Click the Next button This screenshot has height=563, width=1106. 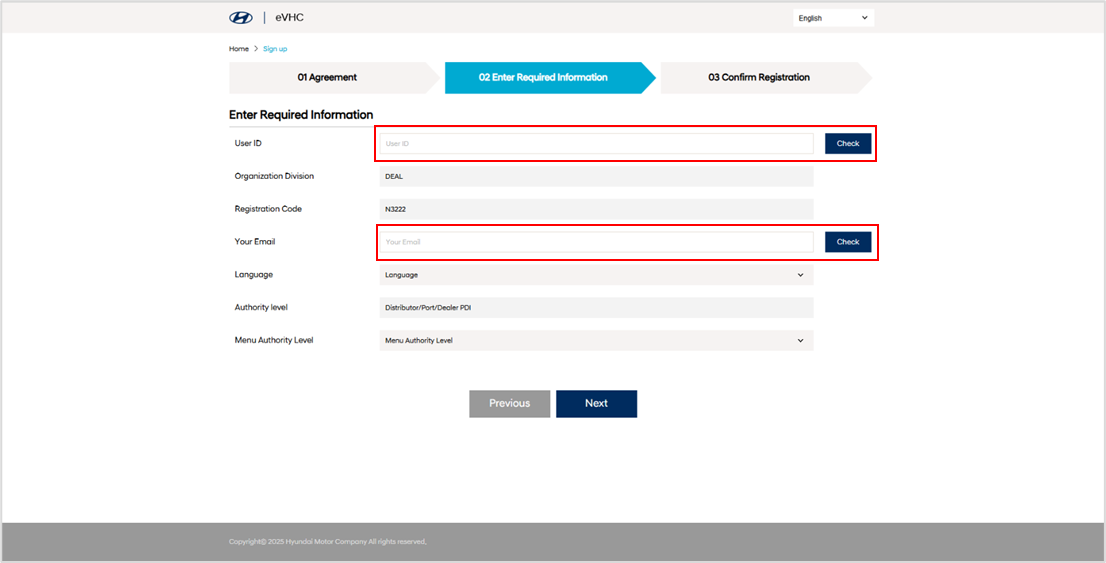coord(596,404)
